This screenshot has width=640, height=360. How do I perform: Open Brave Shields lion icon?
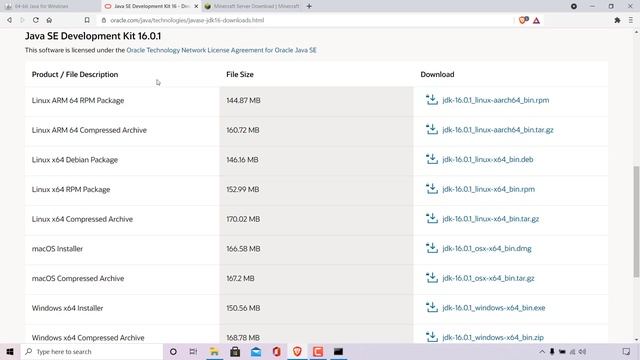pyautogui.click(x=523, y=20)
